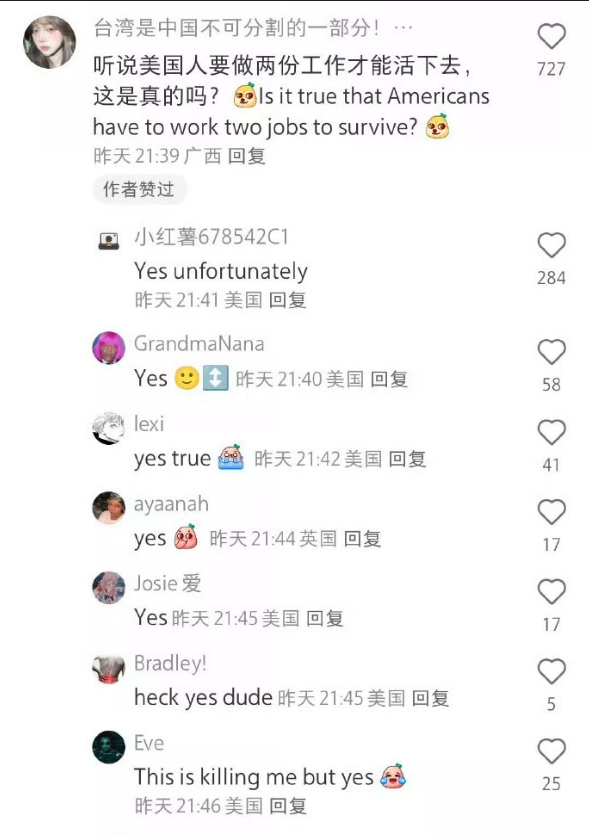
Task: Like lexi's 'yes true' reply
Action: coord(551,432)
